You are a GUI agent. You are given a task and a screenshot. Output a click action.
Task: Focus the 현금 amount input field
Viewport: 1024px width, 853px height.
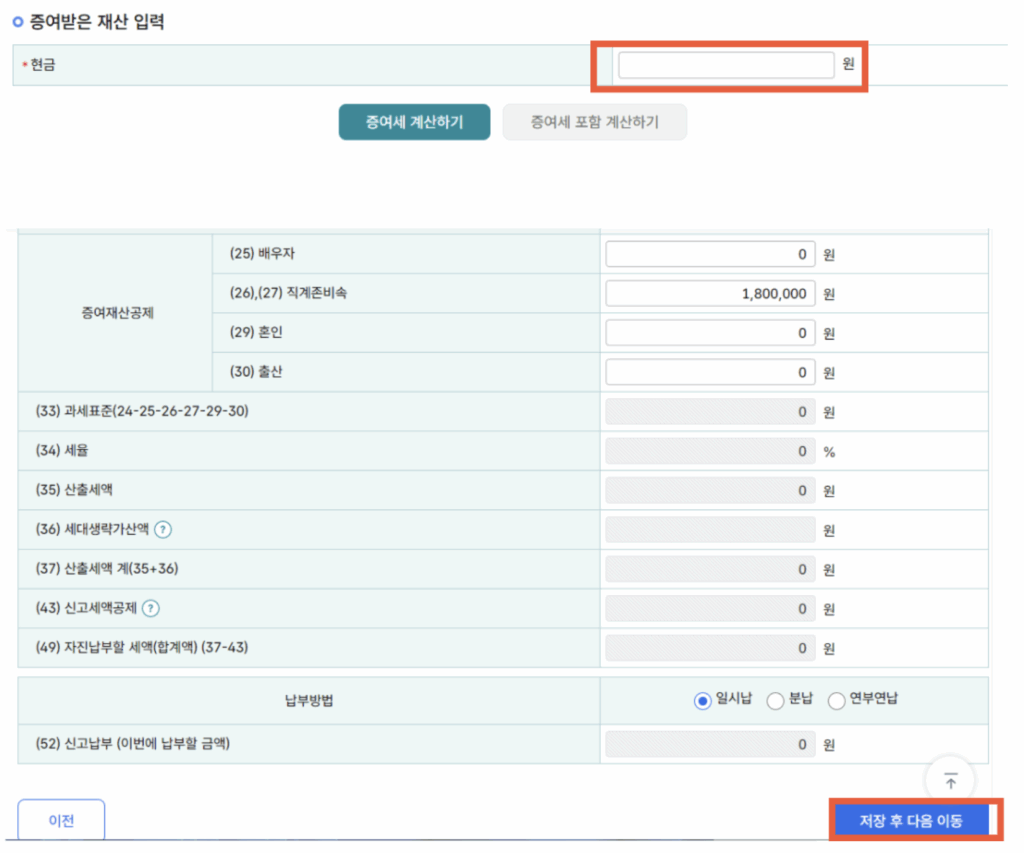[x=725, y=65]
